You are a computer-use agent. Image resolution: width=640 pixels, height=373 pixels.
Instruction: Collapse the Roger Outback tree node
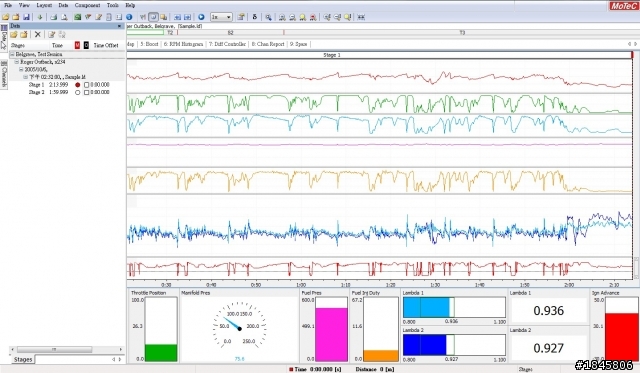point(17,62)
